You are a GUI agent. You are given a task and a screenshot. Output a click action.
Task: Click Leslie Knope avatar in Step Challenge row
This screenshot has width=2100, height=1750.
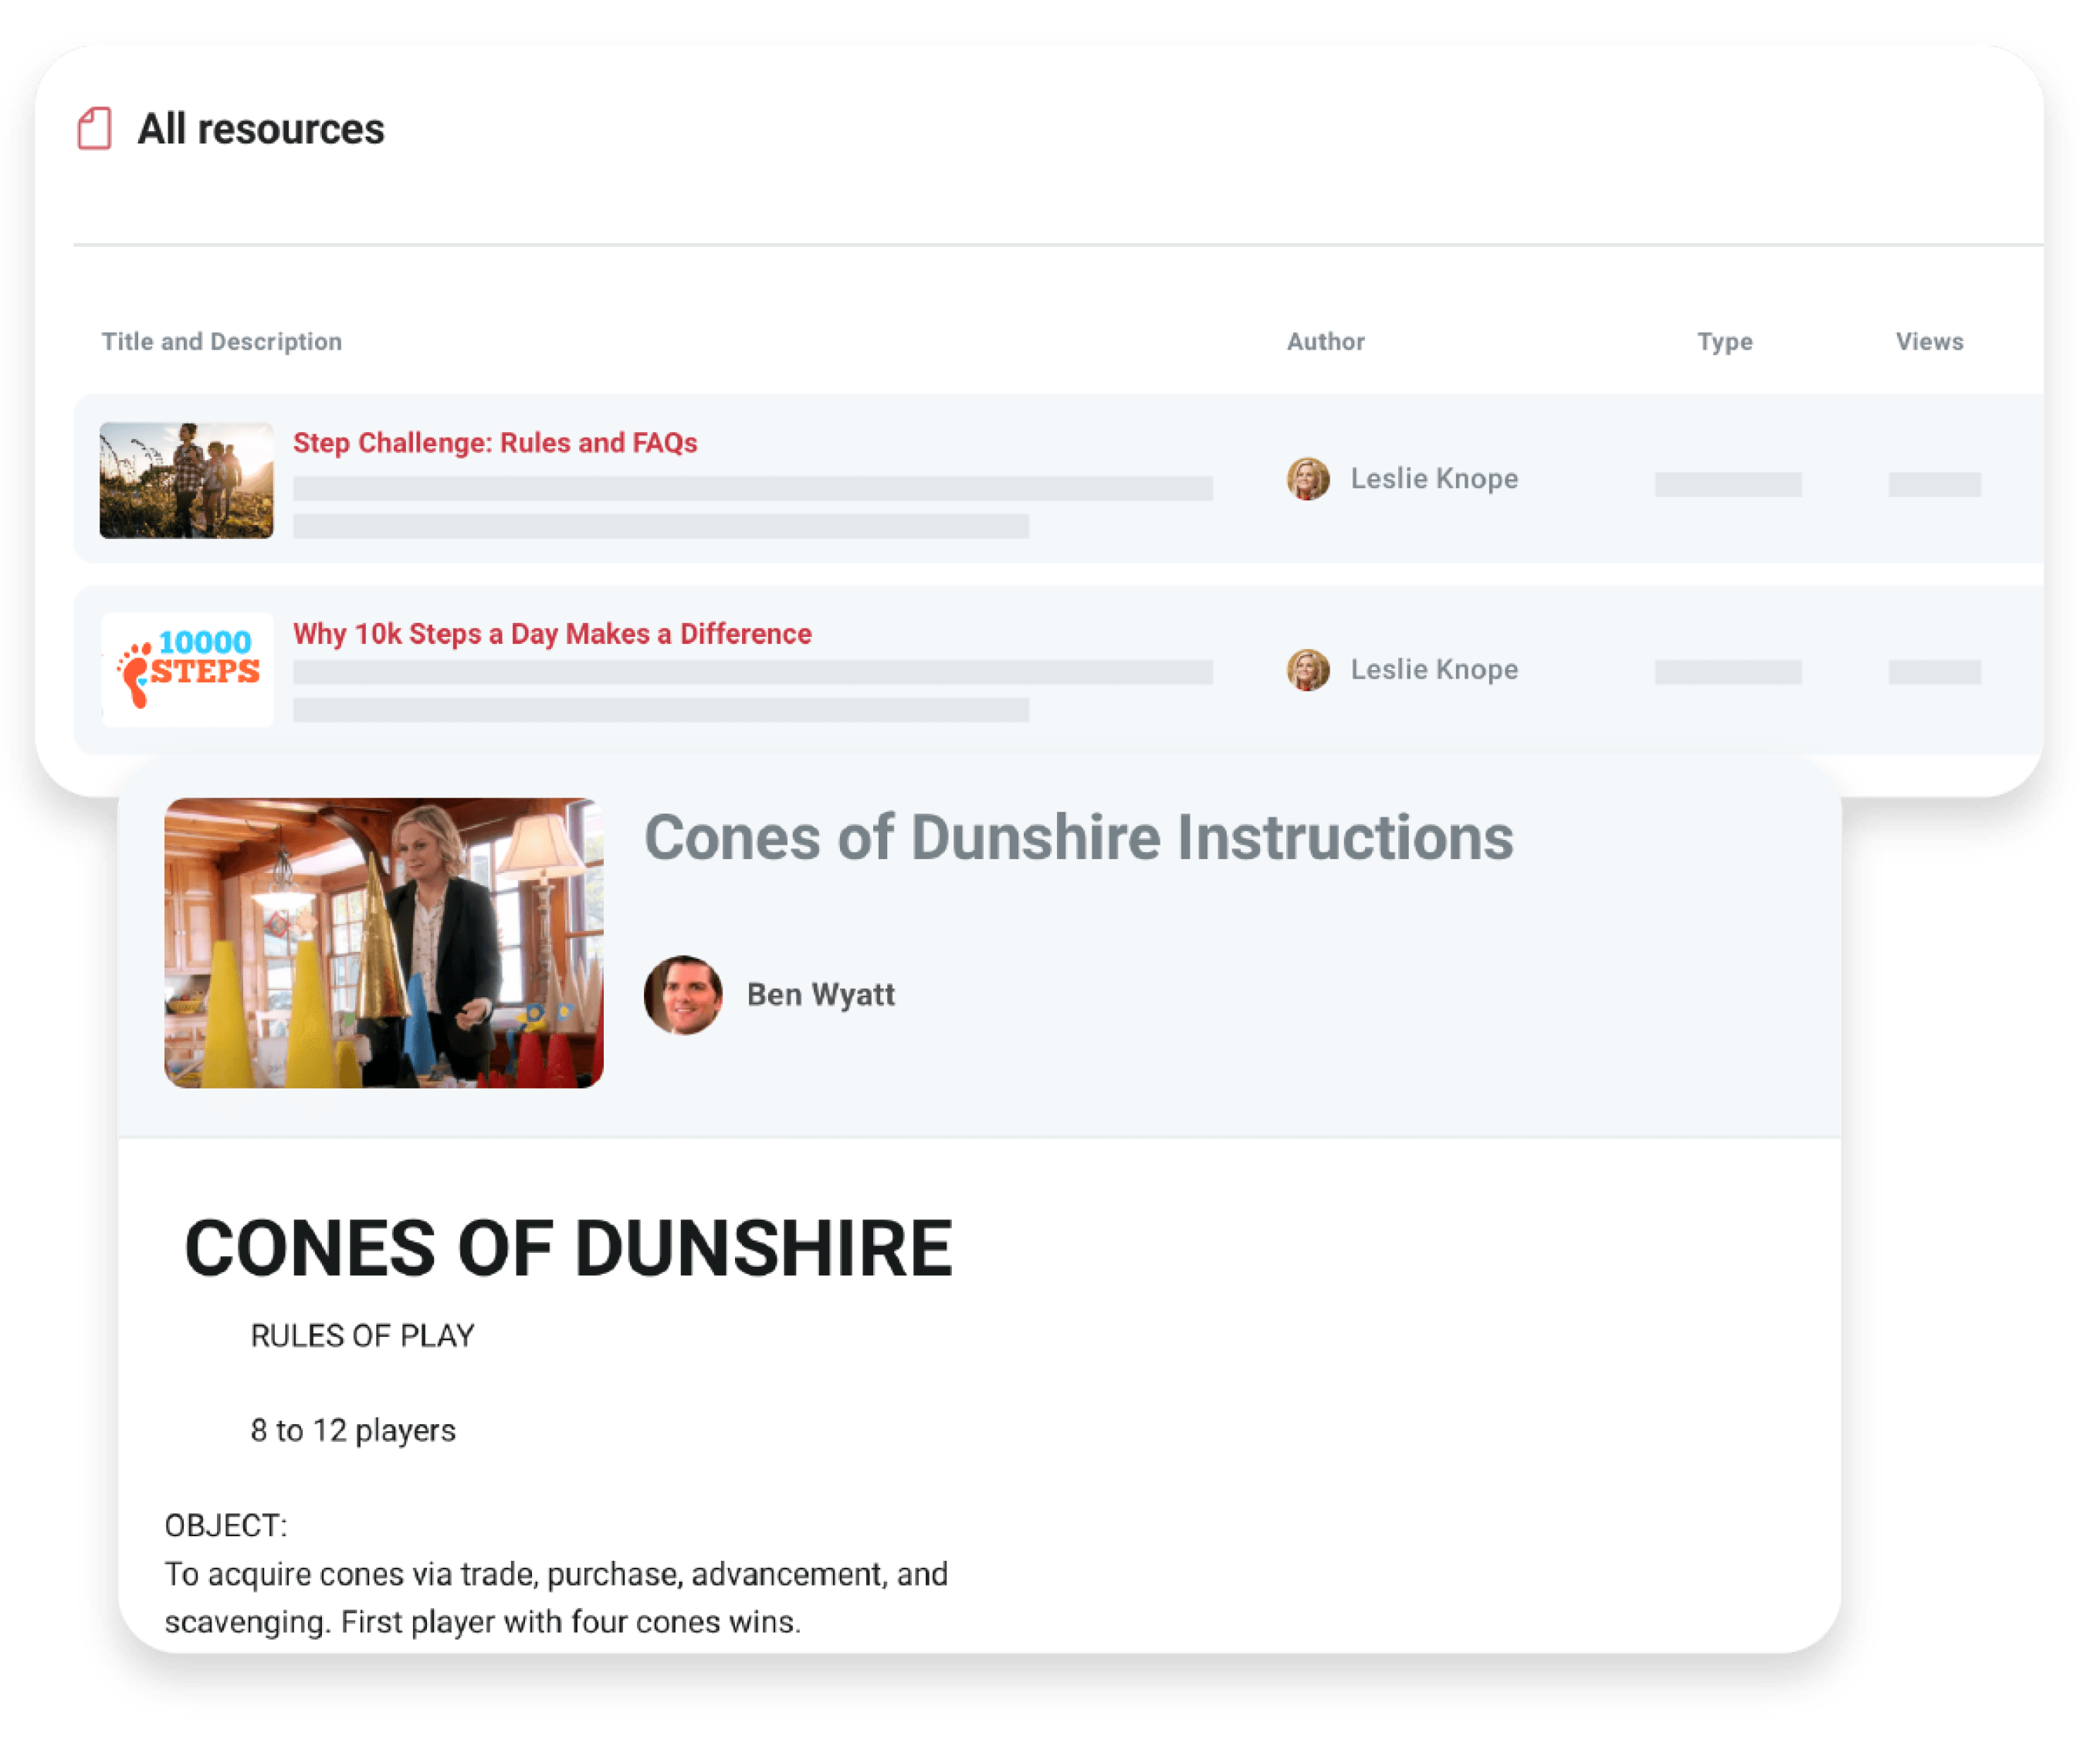pyautogui.click(x=1308, y=478)
